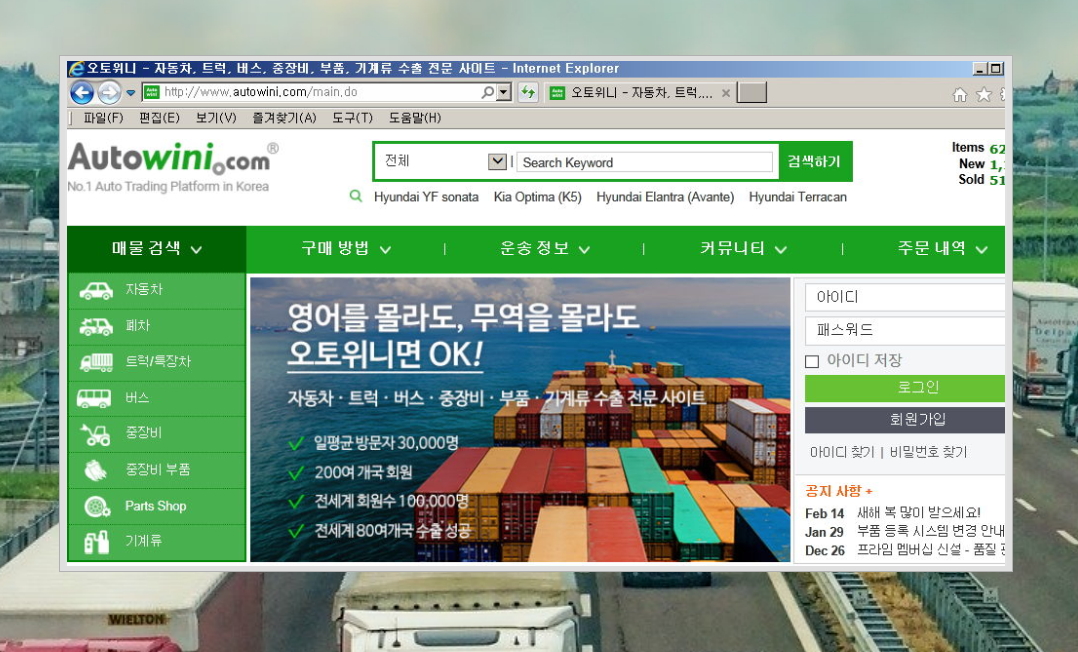The width and height of the screenshot is (1078, 652).
Task: Click the Search Keyword input field
Action: click(645, 162)
